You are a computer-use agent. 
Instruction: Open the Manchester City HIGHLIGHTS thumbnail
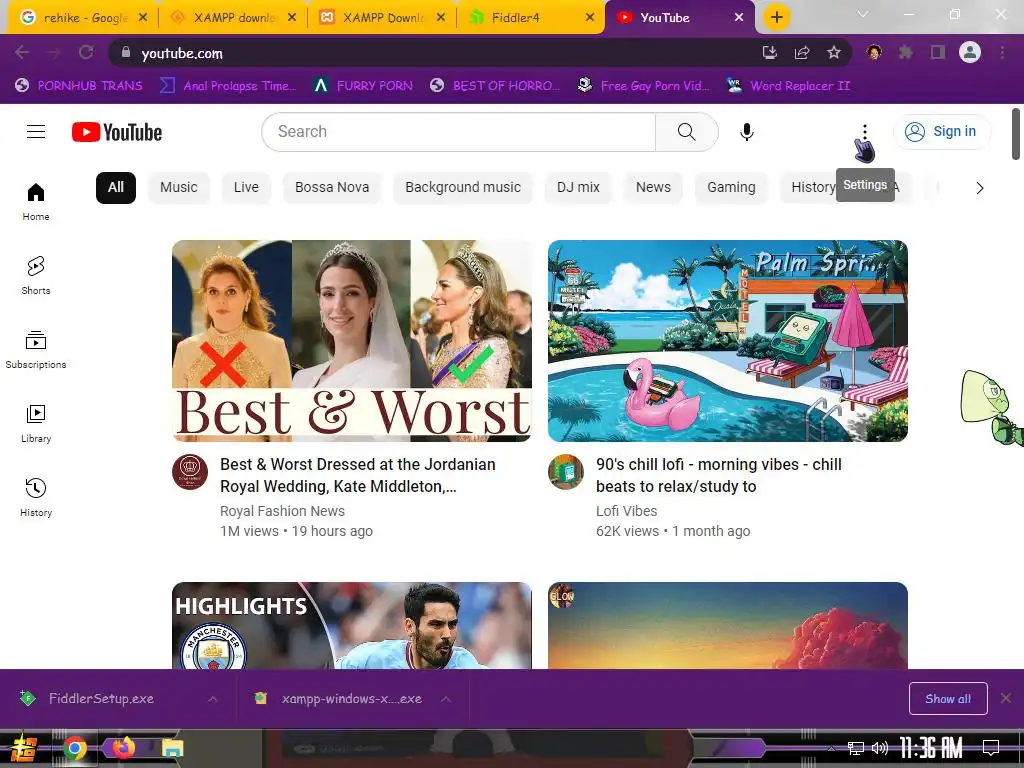(x=351, y=625)
